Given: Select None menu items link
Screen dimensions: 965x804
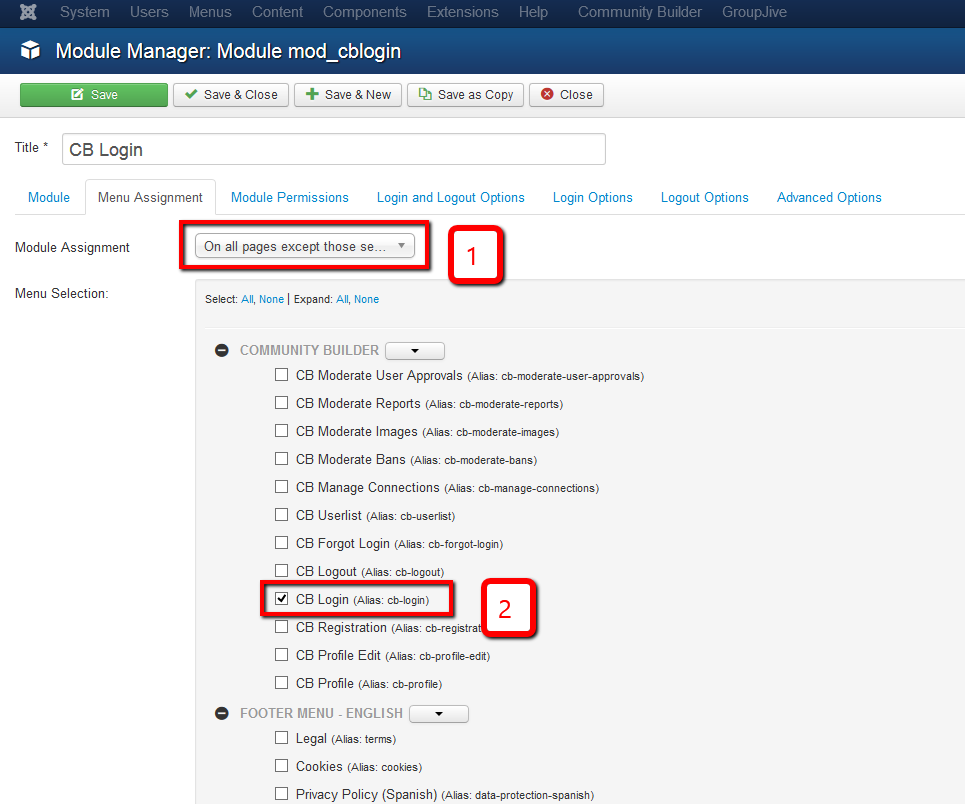Looking at the screenshot, I should 271,299.
